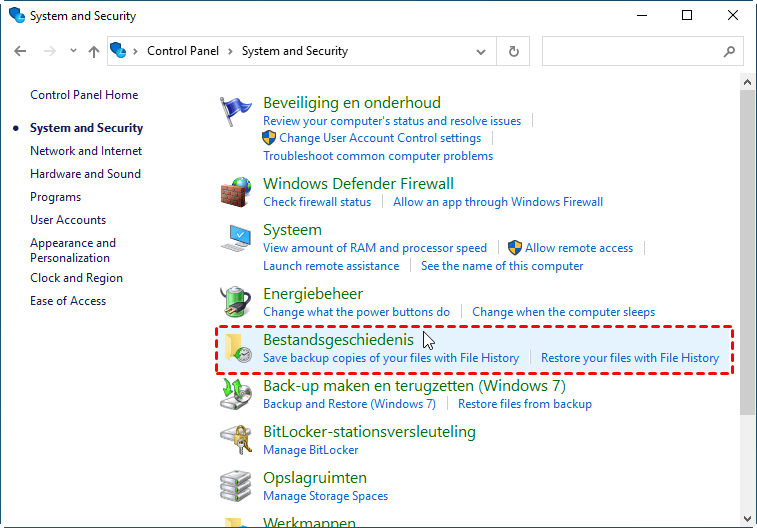Open Beveiliging en onderhoud heading
Viewport: 757px width, 528px height.
pos(352,103)
